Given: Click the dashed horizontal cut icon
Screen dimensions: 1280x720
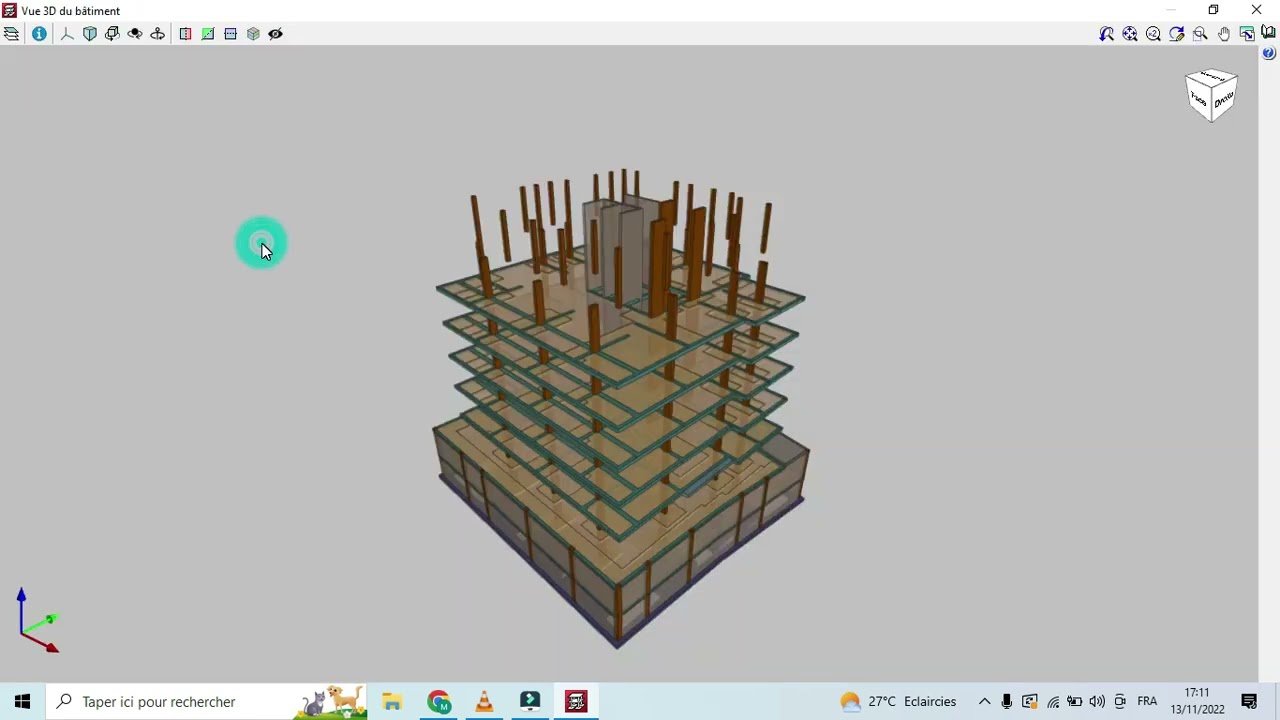Looking at the screenshot, I should pyautogui.click(x=230, y=34).
